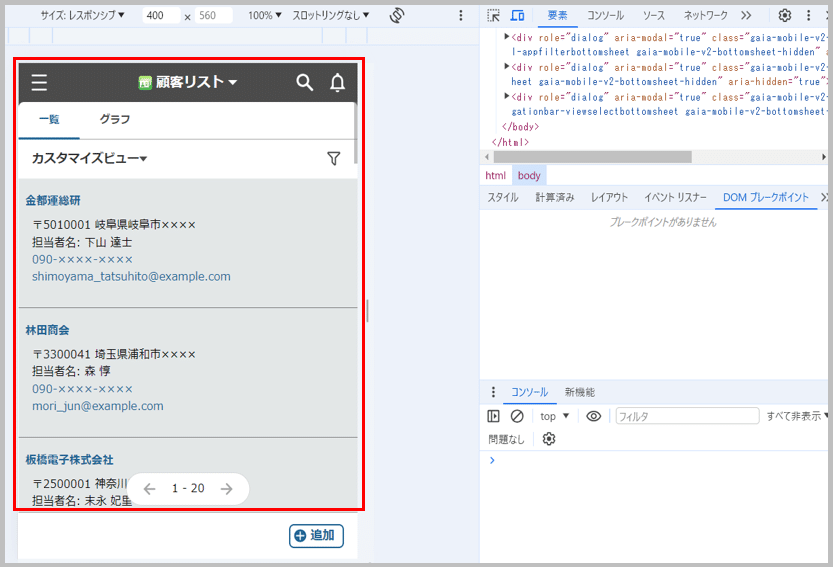Click the viewport height field 560
Screen dimensions: 833x567
(x=214, y=15)
